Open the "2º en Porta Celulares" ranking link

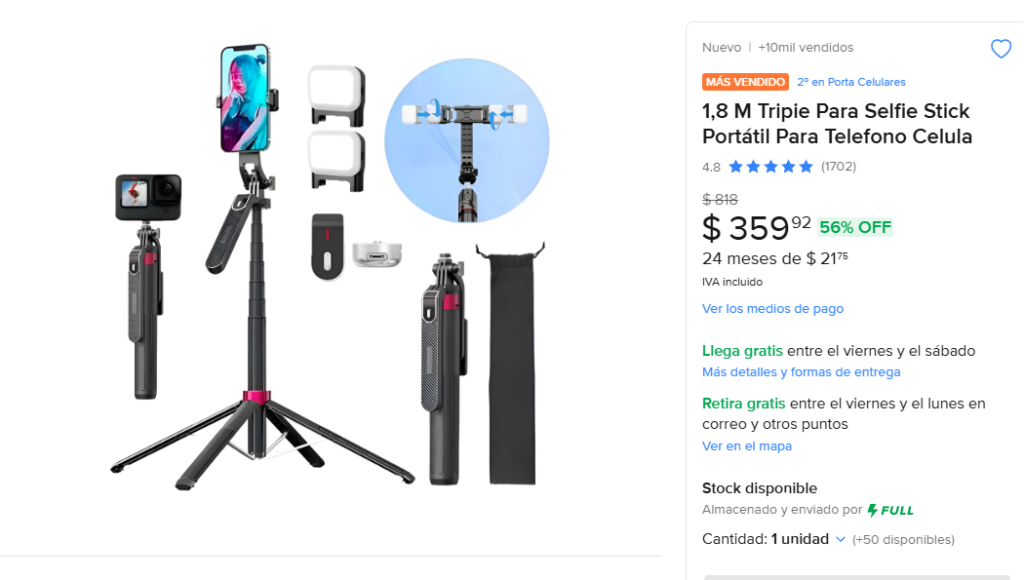(x=851, y=82)
